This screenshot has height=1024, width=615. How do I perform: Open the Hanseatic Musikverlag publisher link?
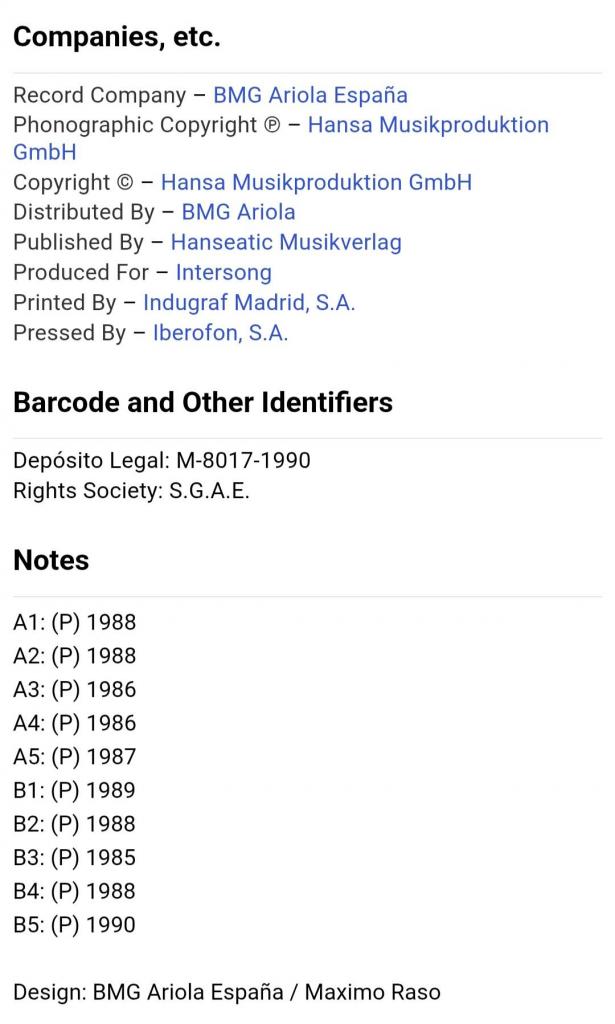286,243
